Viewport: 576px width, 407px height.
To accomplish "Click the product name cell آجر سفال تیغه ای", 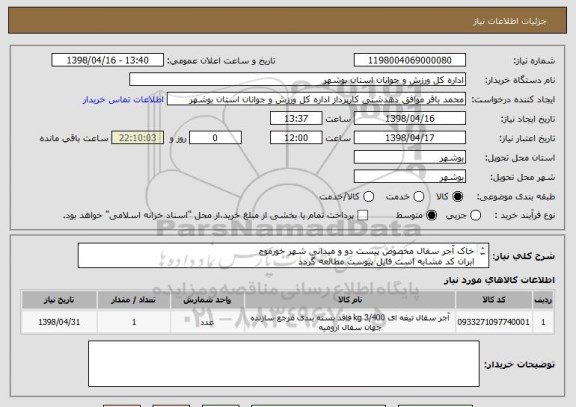I will click(x=350, y=322).
